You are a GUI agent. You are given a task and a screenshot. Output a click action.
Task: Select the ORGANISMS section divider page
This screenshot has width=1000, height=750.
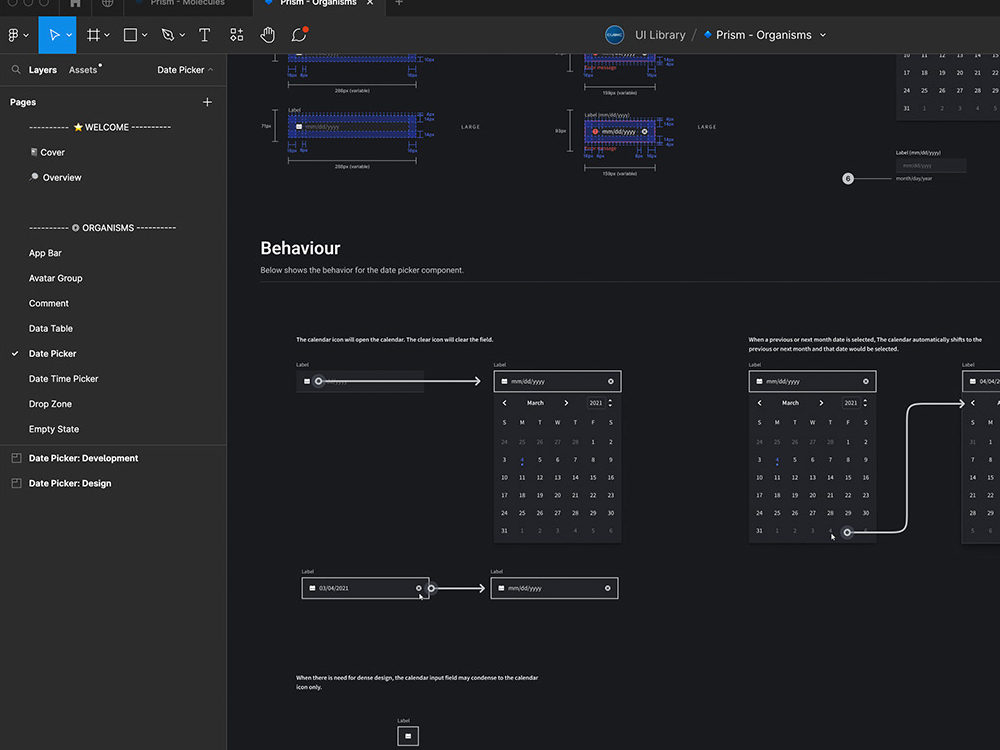click(x=103, y=228)
